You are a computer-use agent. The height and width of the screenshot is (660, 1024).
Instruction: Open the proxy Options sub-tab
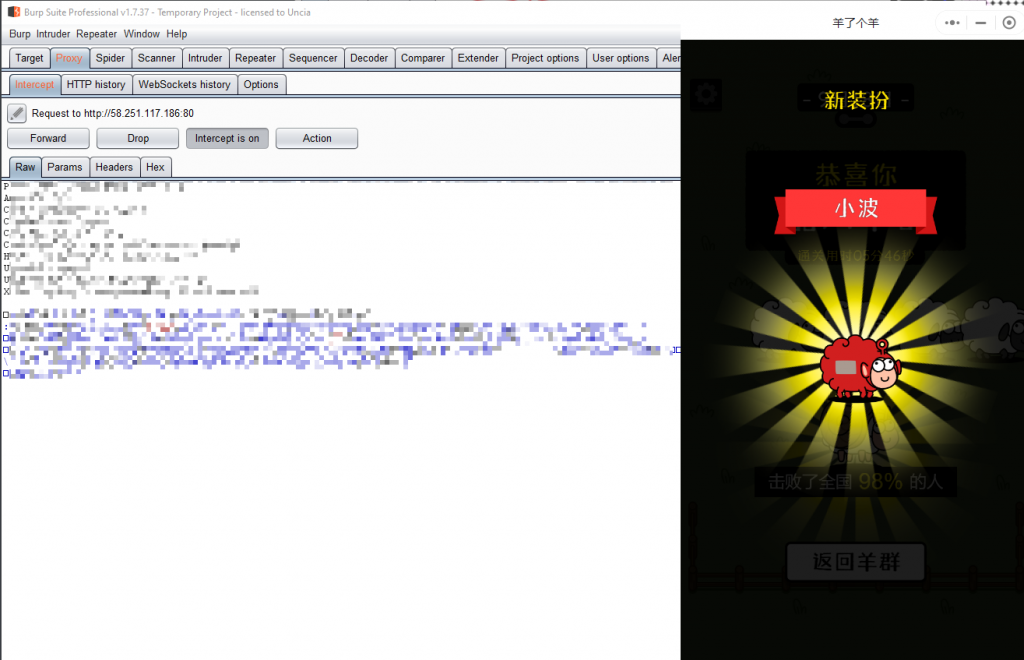click(x=261, y=84)
